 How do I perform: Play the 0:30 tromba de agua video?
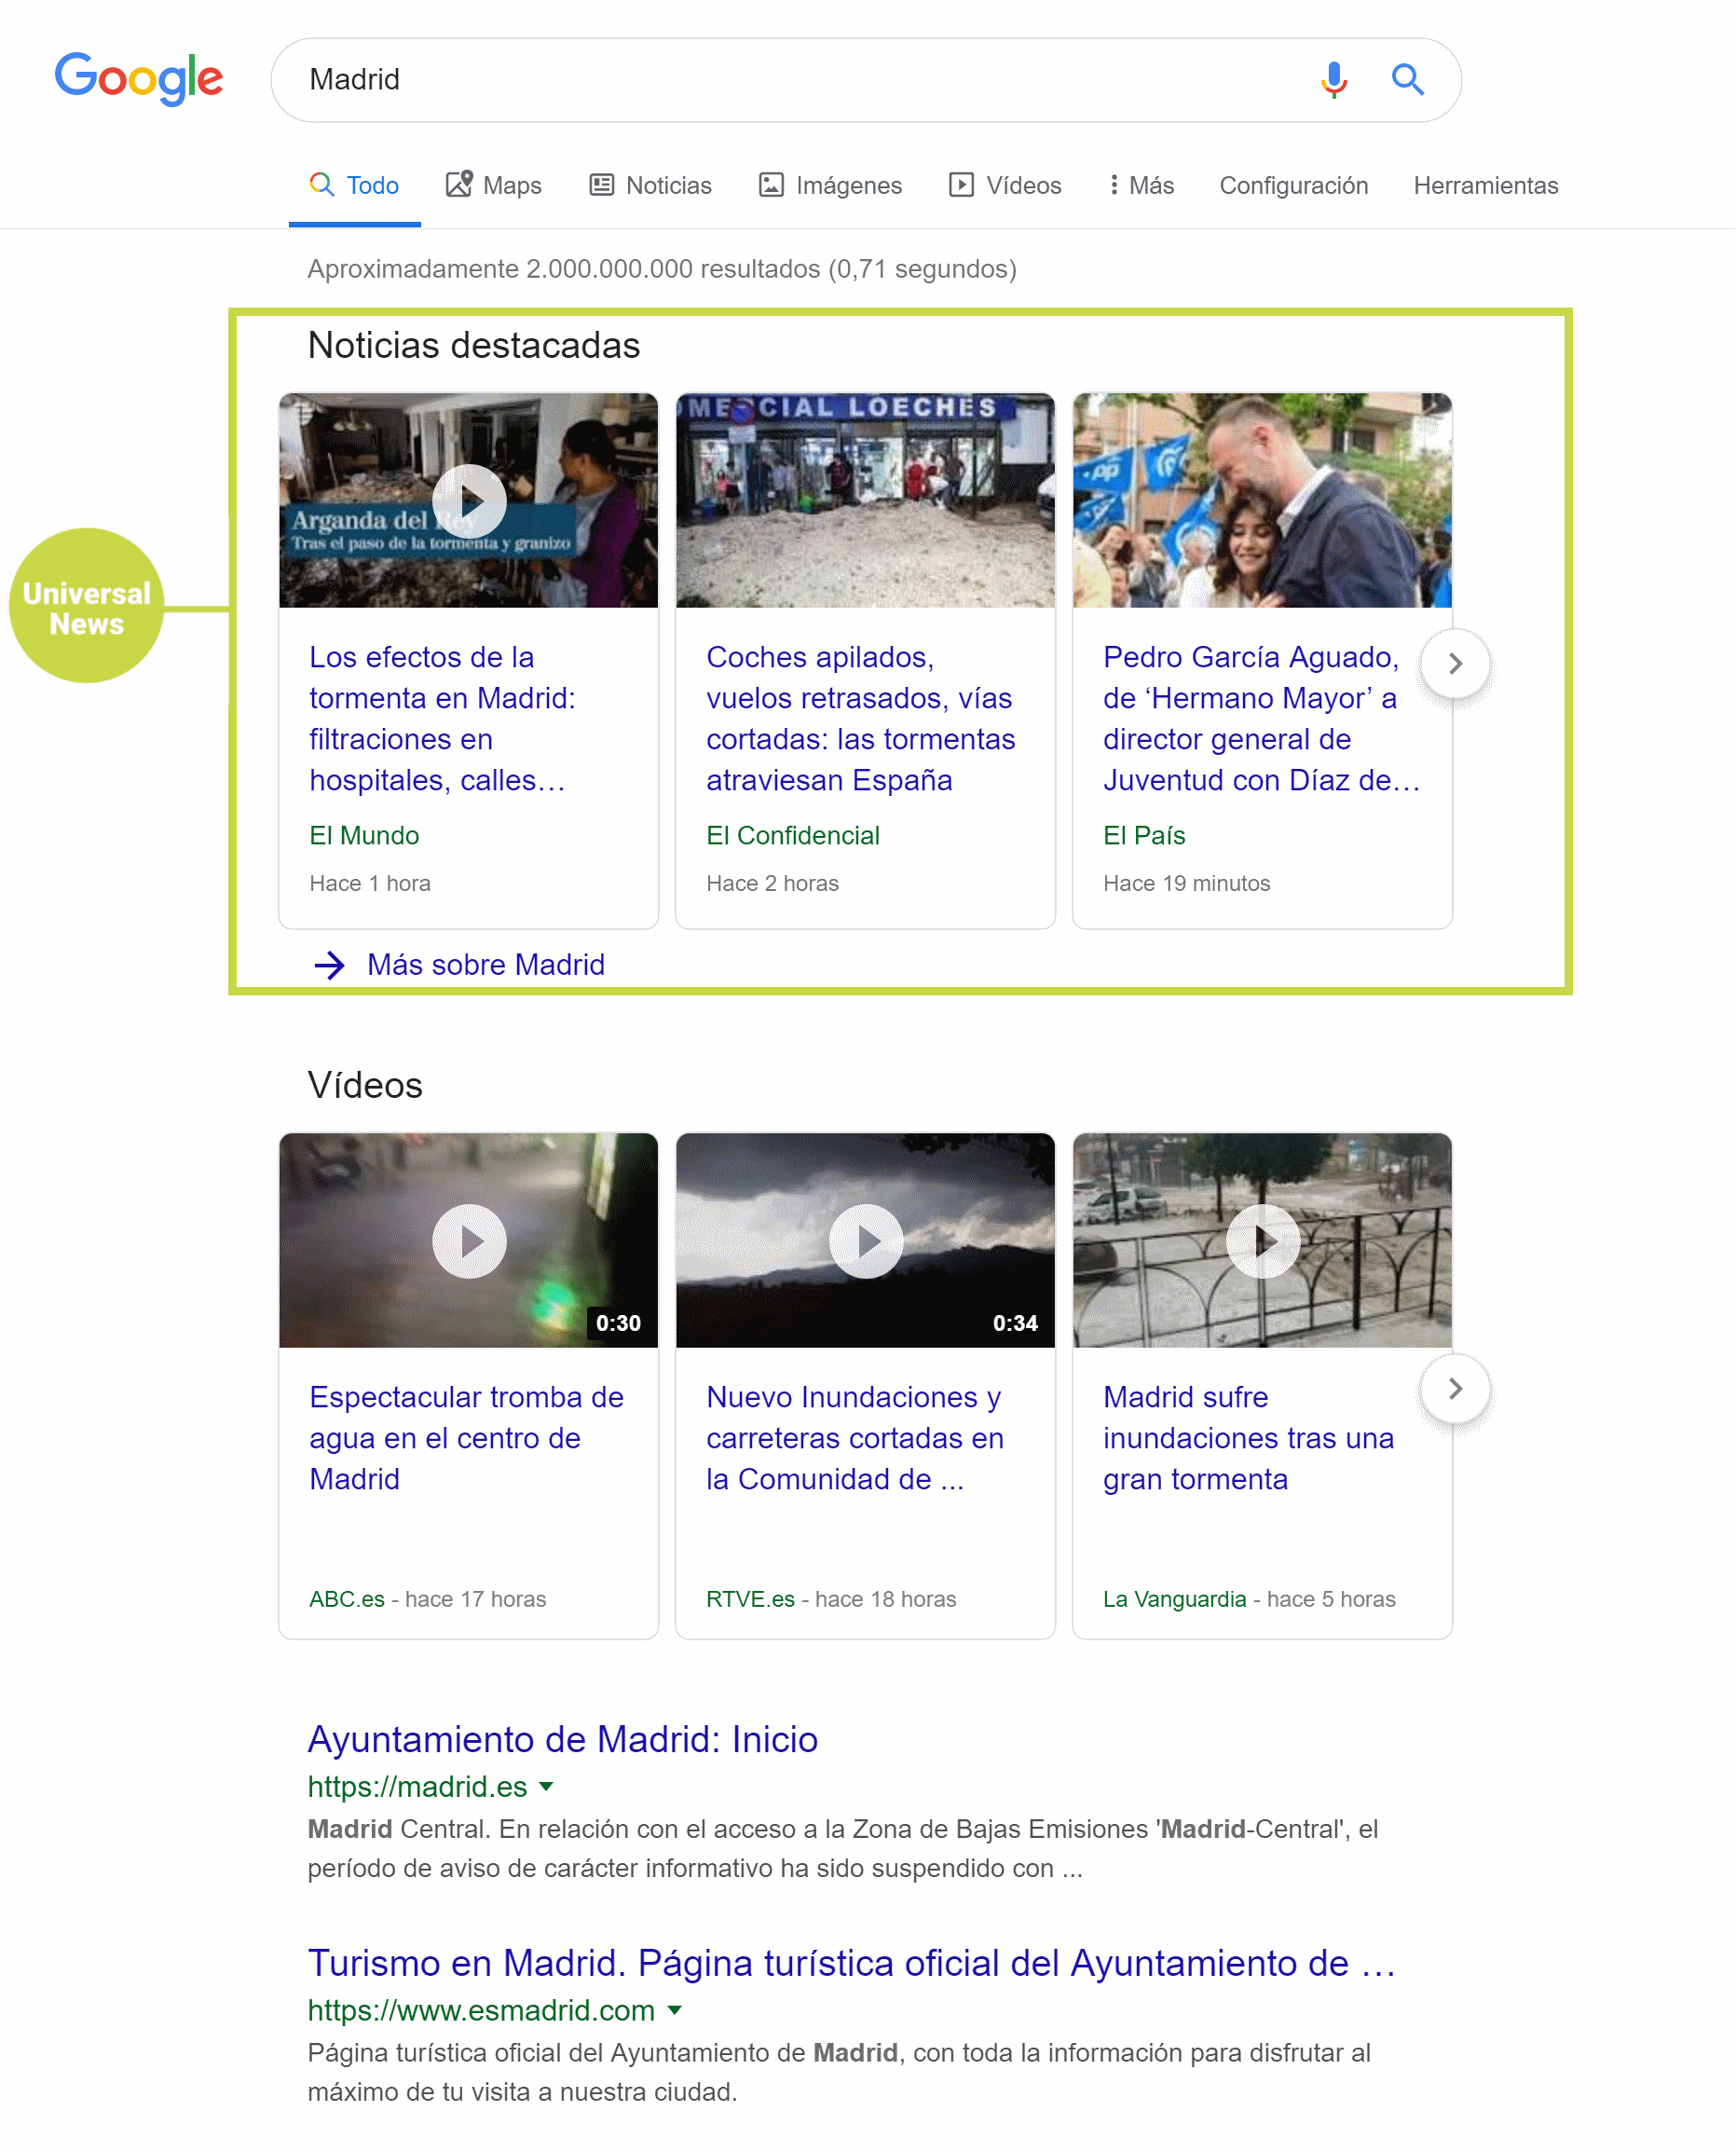pos(469,1241)
